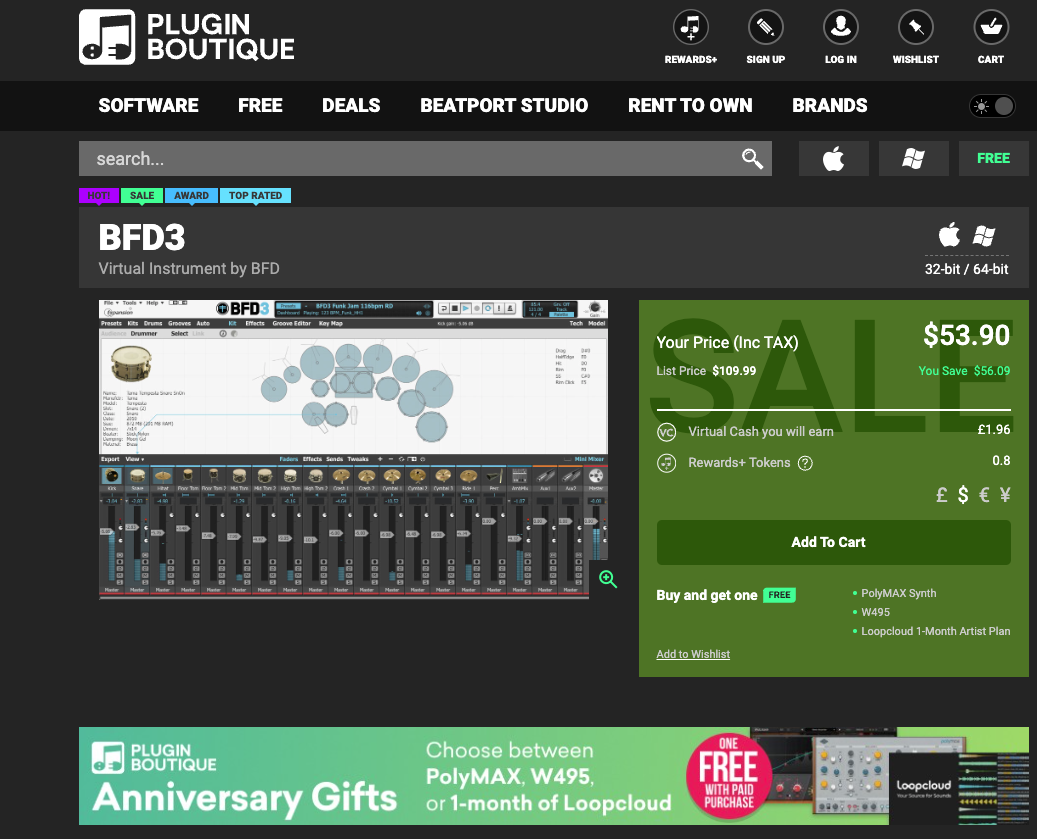The height and width of the screenshot is (839, 1037).
Task: Click the Virtual Cash £1.96 value
Action: click(993, 430)
